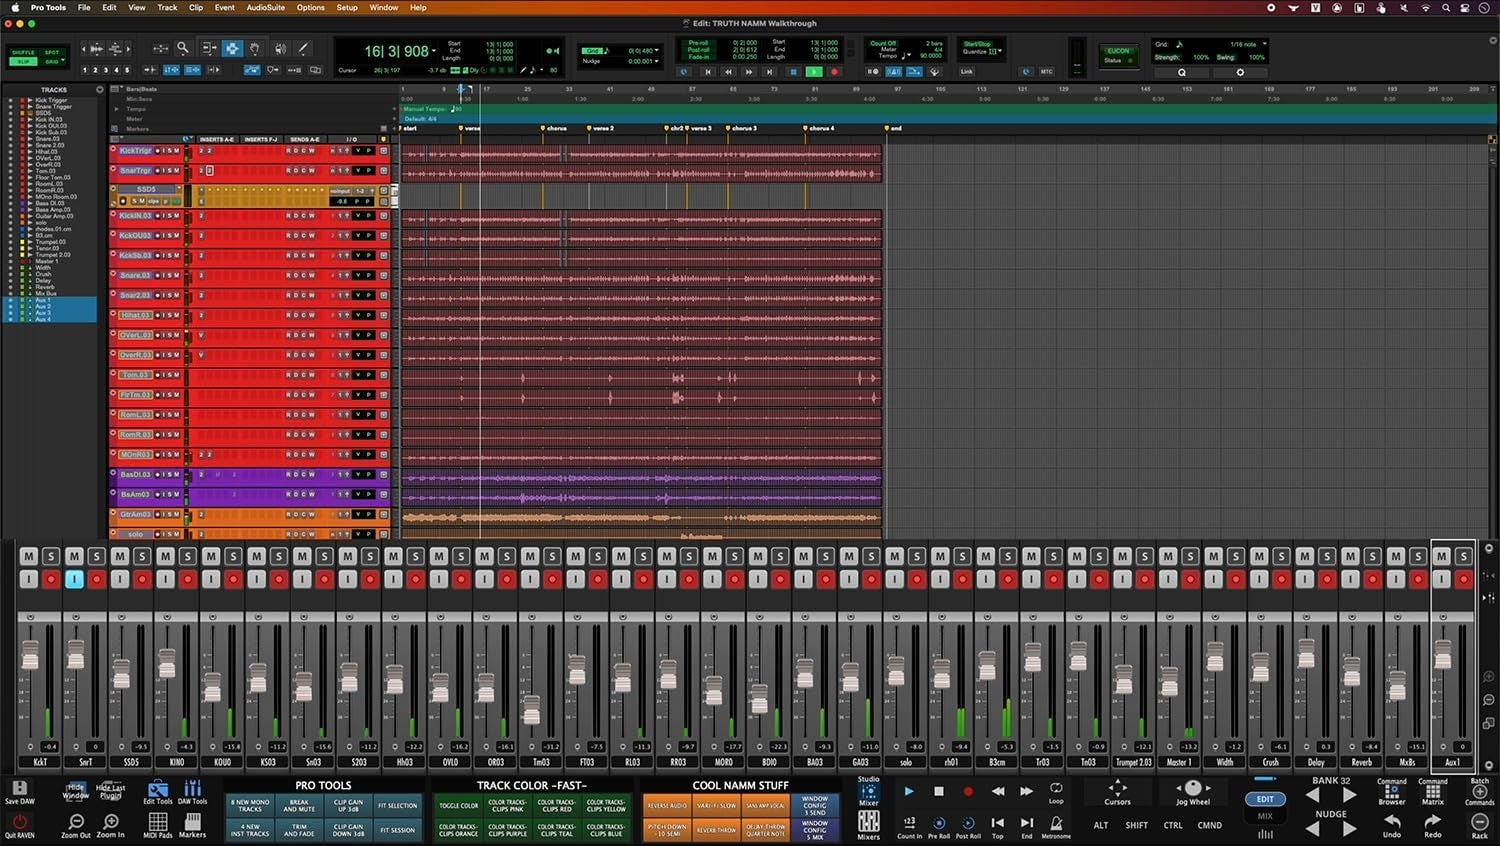
Task: Open the Track menu in the menu bar
Action: point(167,7)
